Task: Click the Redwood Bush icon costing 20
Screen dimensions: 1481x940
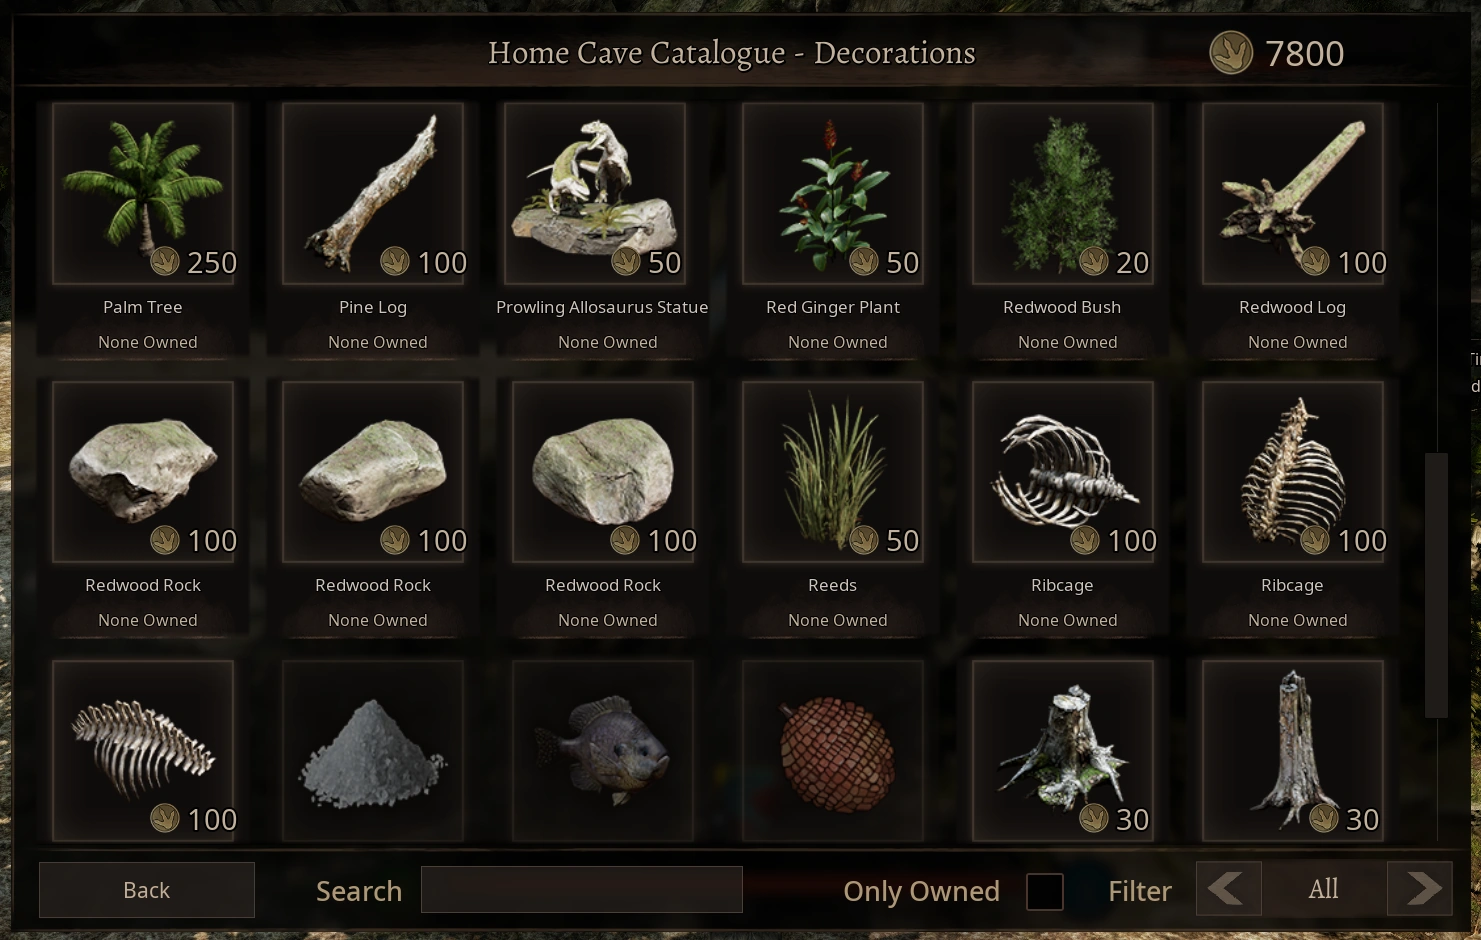Action: pos(1063,194)
